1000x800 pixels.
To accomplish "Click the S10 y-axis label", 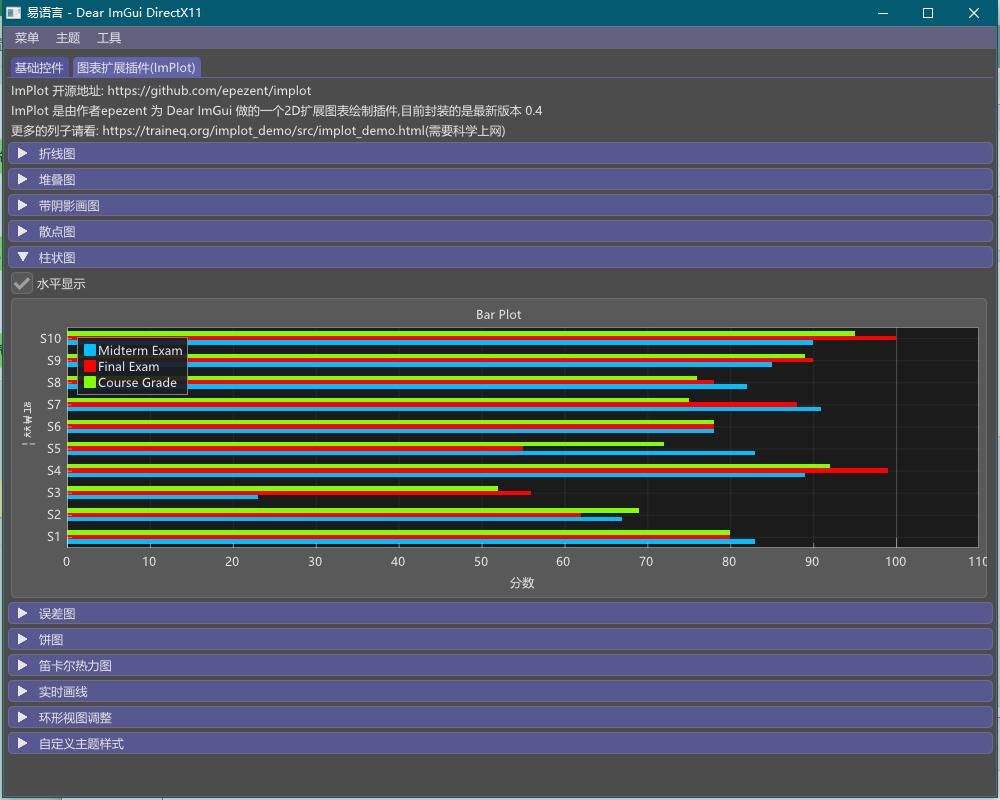I will pyautogui.click(x=50, y=338).
